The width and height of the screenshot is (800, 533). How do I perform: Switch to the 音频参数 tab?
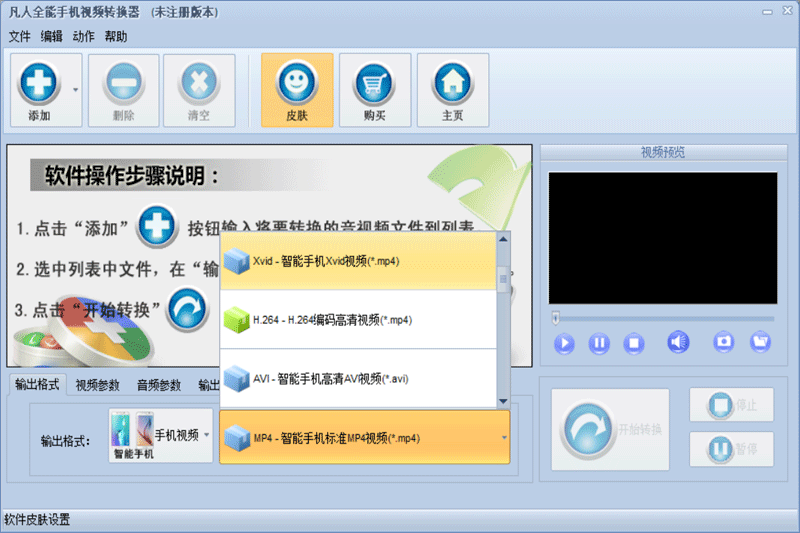[x=159, y=386]
